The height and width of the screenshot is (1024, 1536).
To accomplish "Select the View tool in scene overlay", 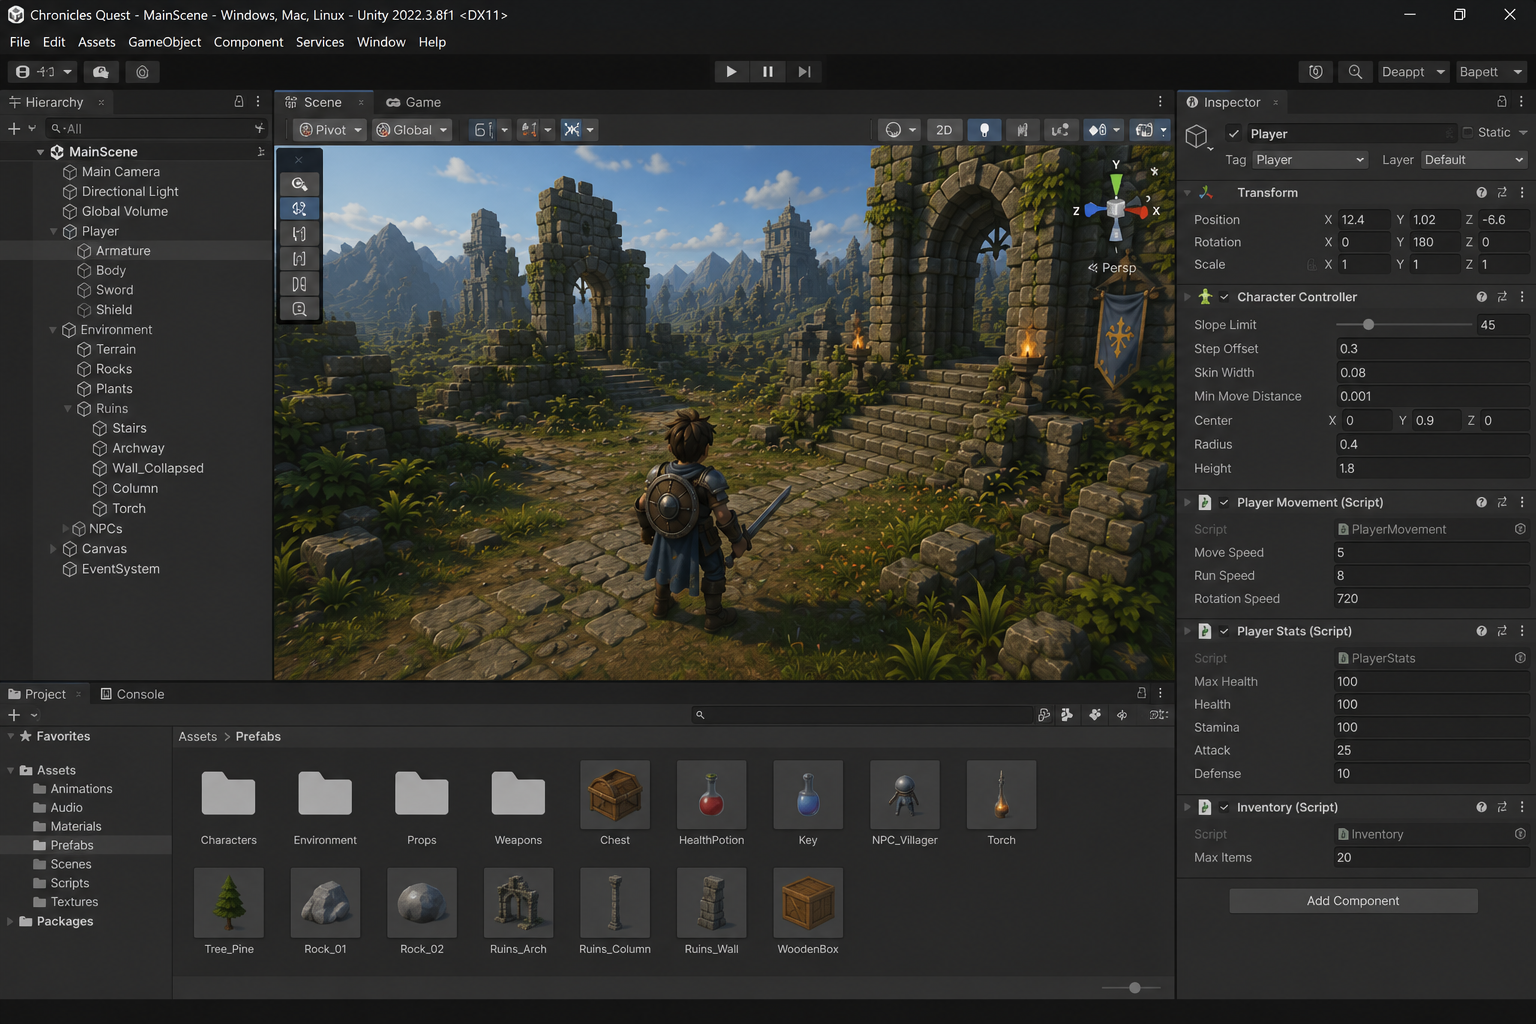I will (299, 183).
